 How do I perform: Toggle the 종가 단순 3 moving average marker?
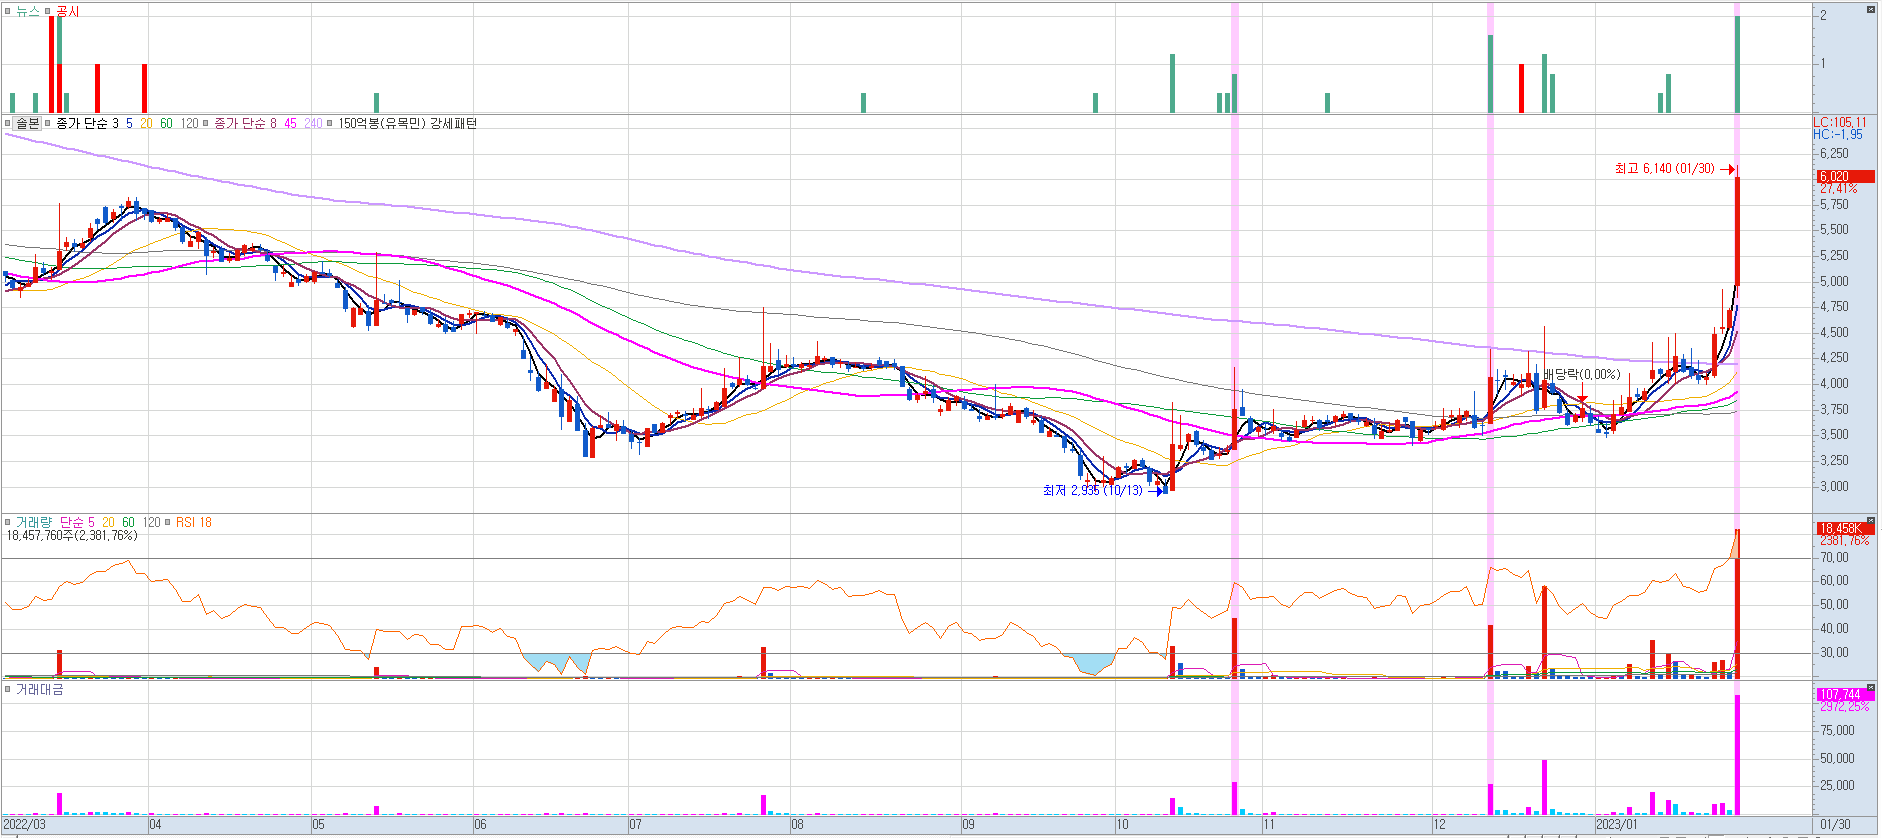(x=48, y=124)
